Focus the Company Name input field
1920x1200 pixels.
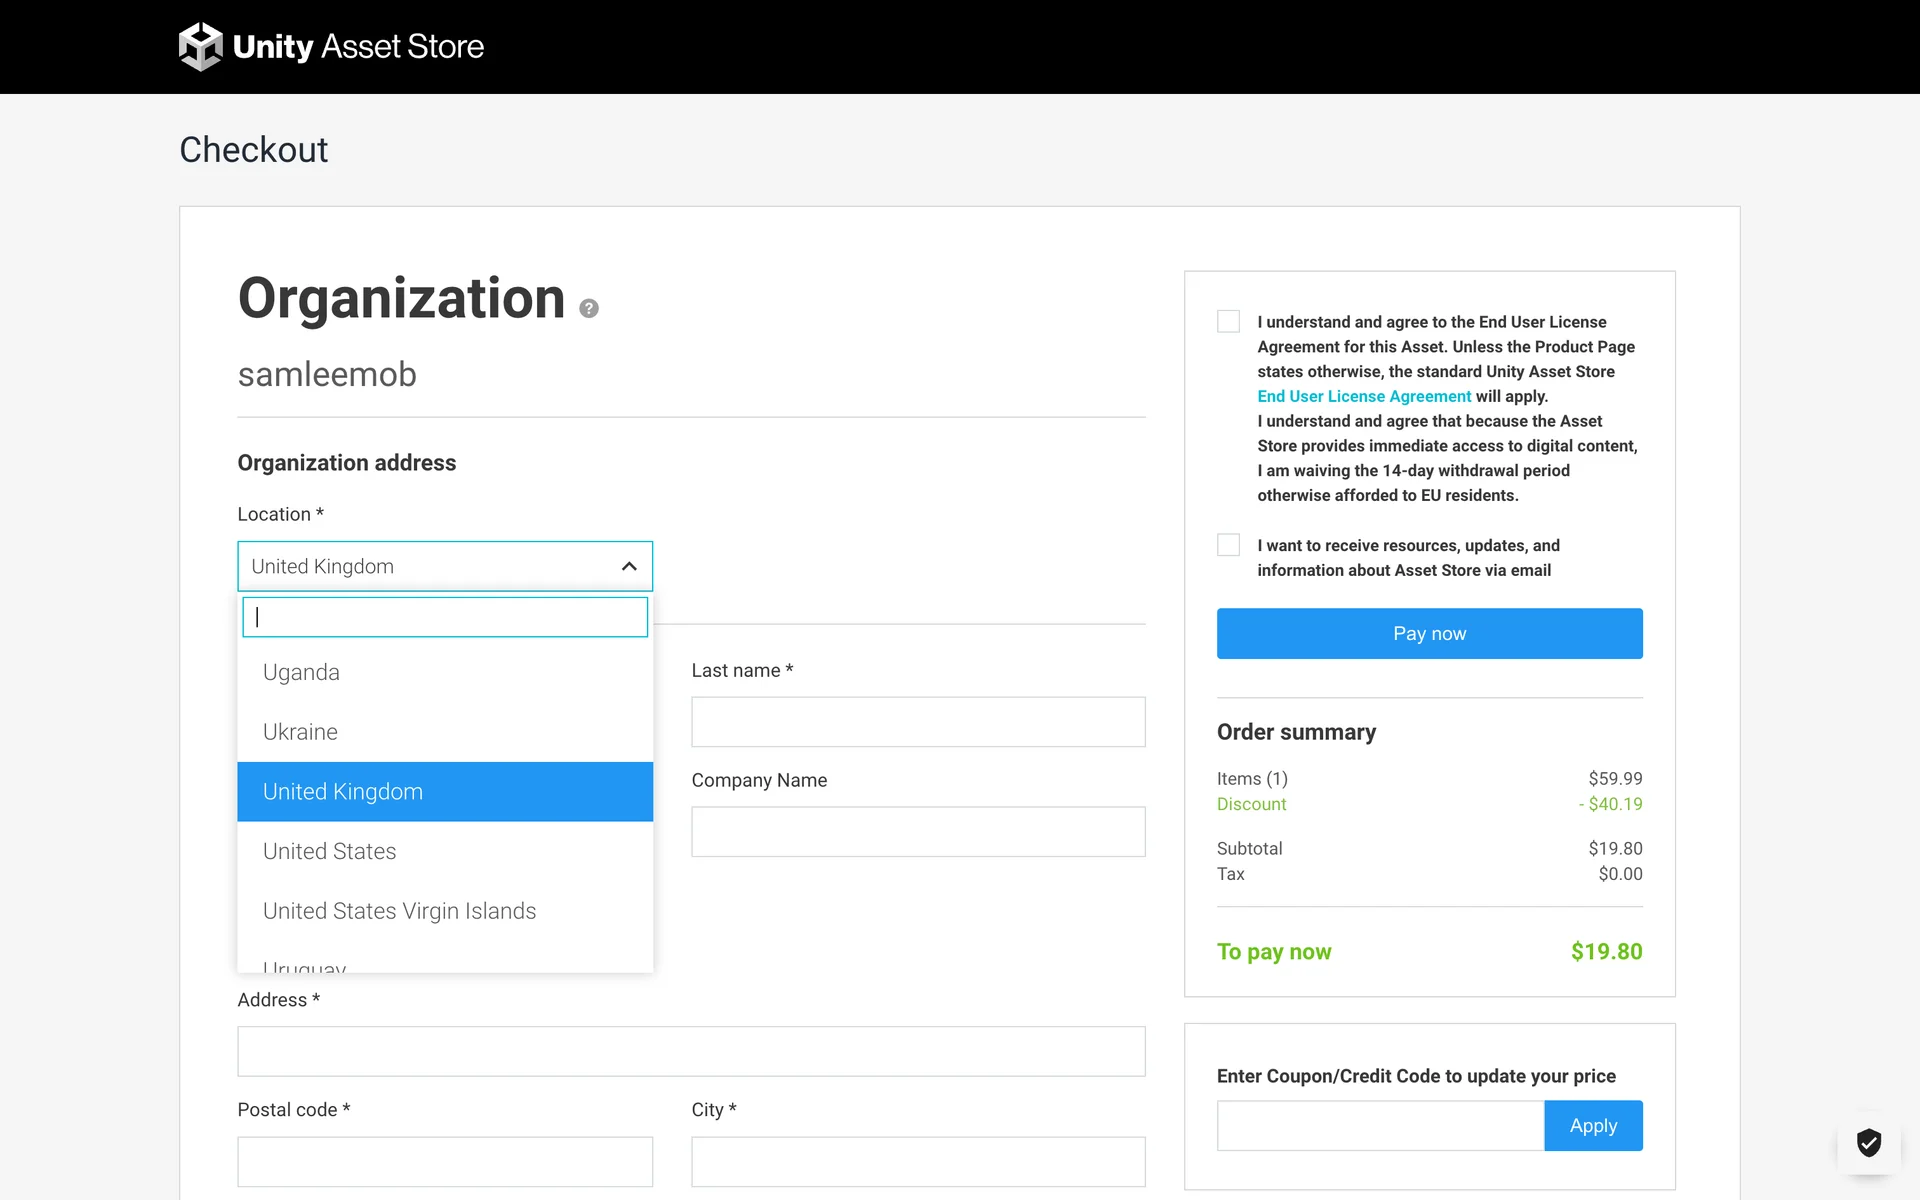(x=917, y=832)
